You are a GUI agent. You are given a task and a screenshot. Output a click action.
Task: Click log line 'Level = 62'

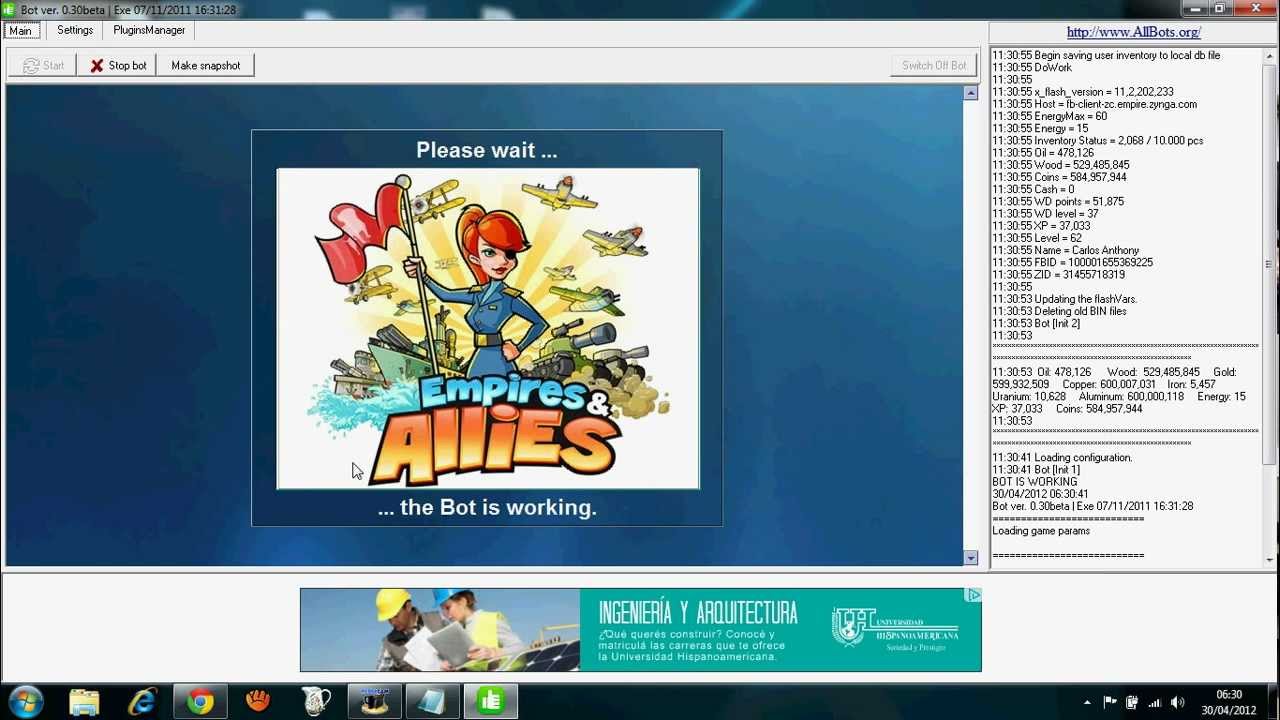1037,238
